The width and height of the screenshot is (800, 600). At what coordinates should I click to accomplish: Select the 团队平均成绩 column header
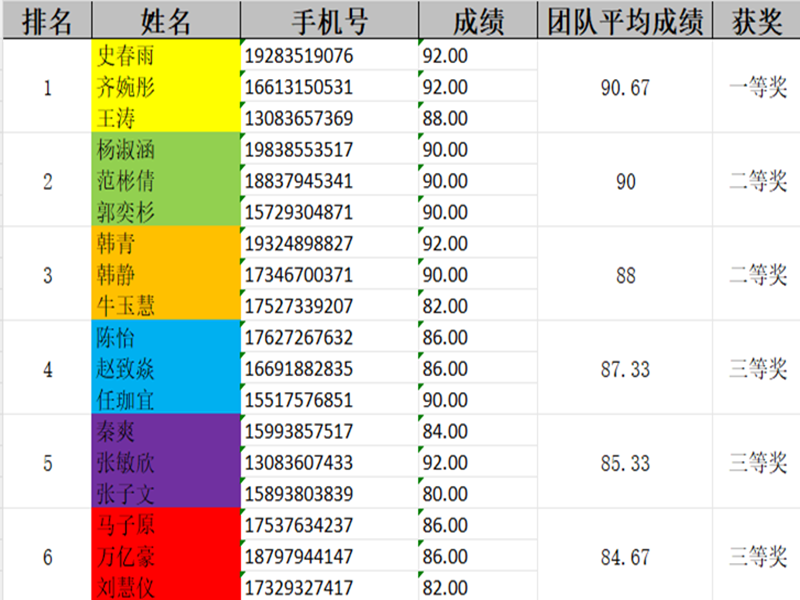[624, 20]
